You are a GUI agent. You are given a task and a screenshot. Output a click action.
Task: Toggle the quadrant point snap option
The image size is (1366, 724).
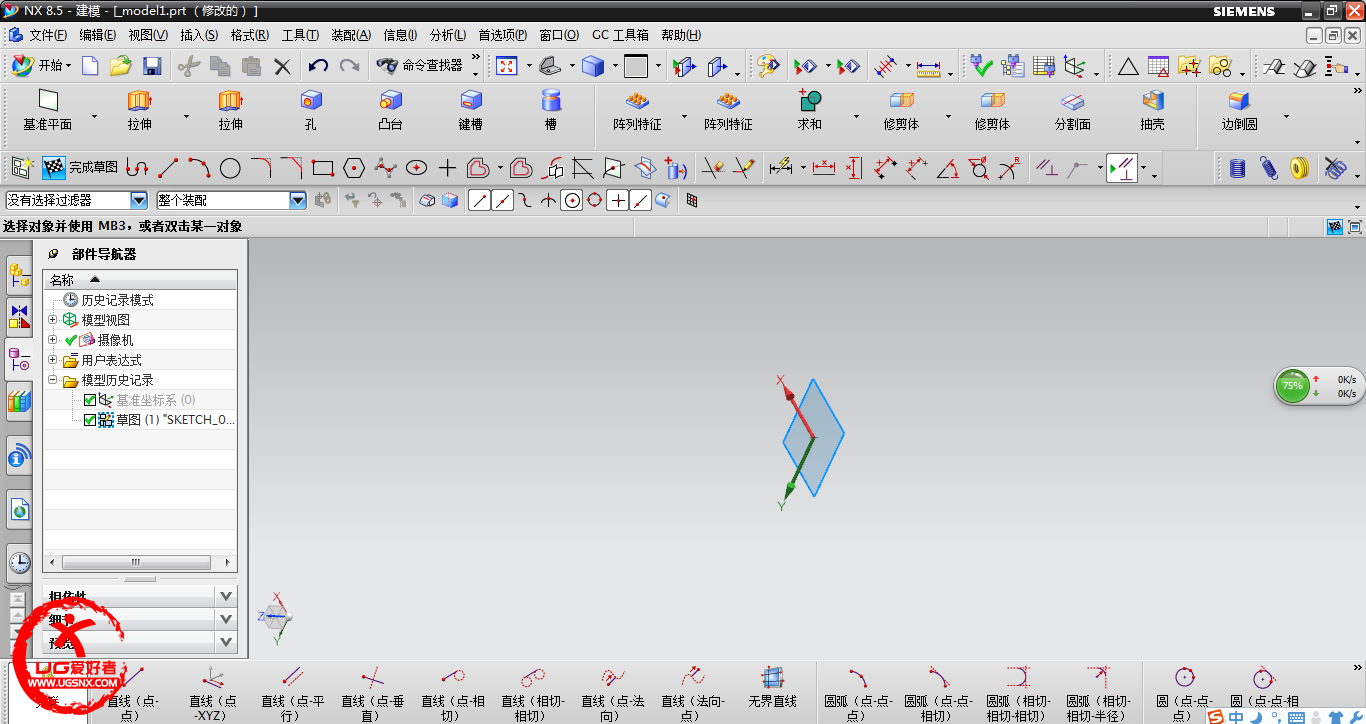pos(595,200)
